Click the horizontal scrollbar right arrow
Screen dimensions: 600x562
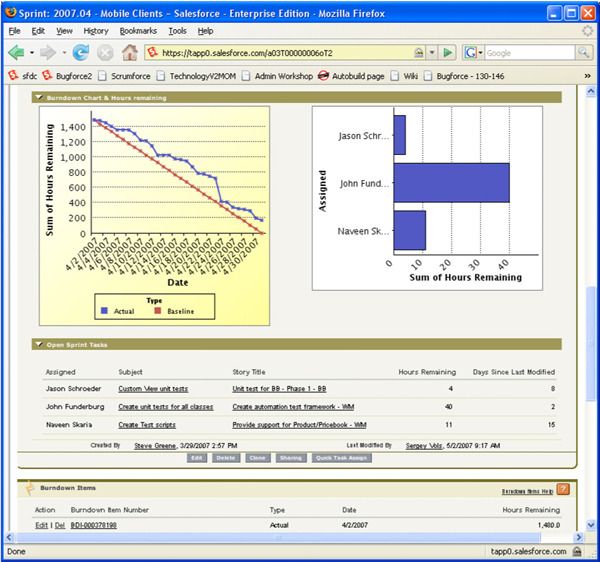tap(579, 538)
